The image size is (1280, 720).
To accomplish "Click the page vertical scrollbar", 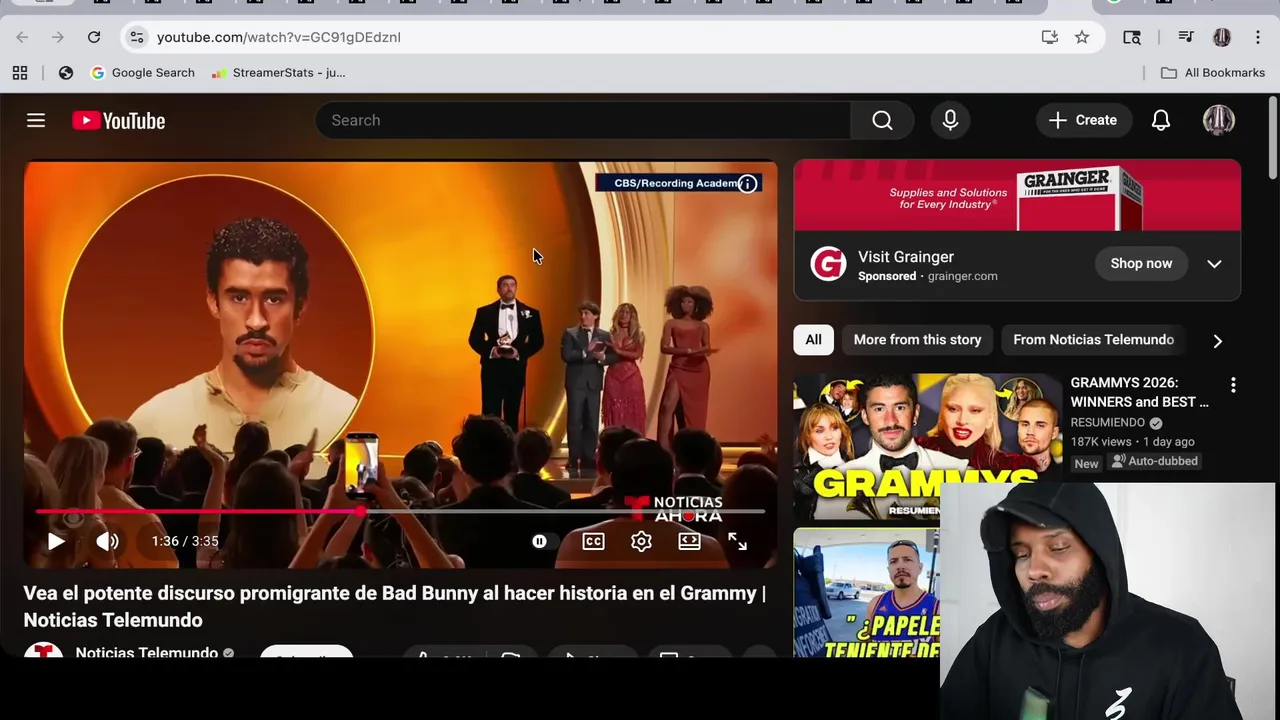I will (x=1272, y=137).
